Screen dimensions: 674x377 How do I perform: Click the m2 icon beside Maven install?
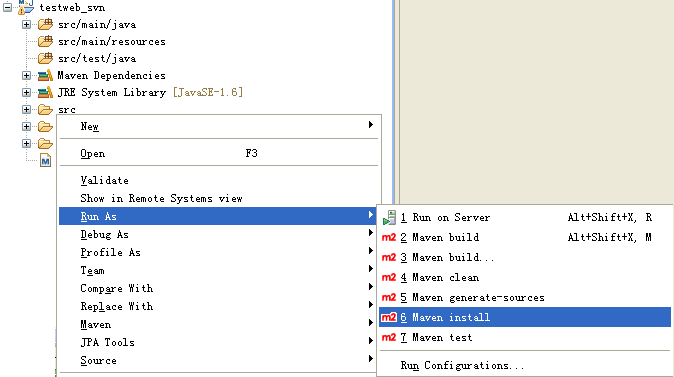click(x=389, y=317)
